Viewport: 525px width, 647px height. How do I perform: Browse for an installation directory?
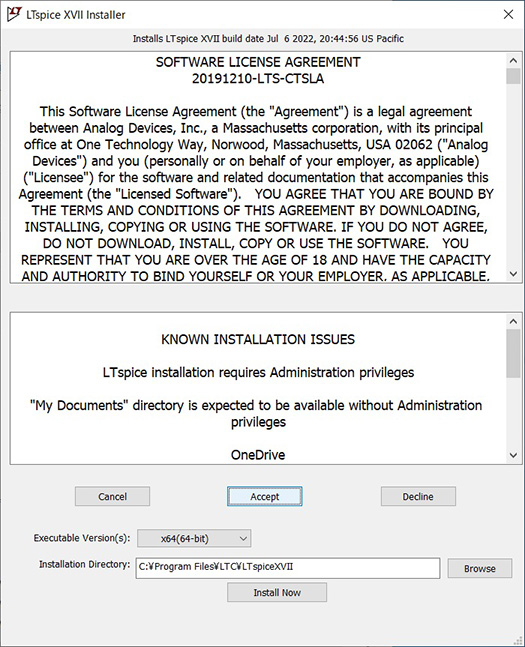click(x=480, y=569)
